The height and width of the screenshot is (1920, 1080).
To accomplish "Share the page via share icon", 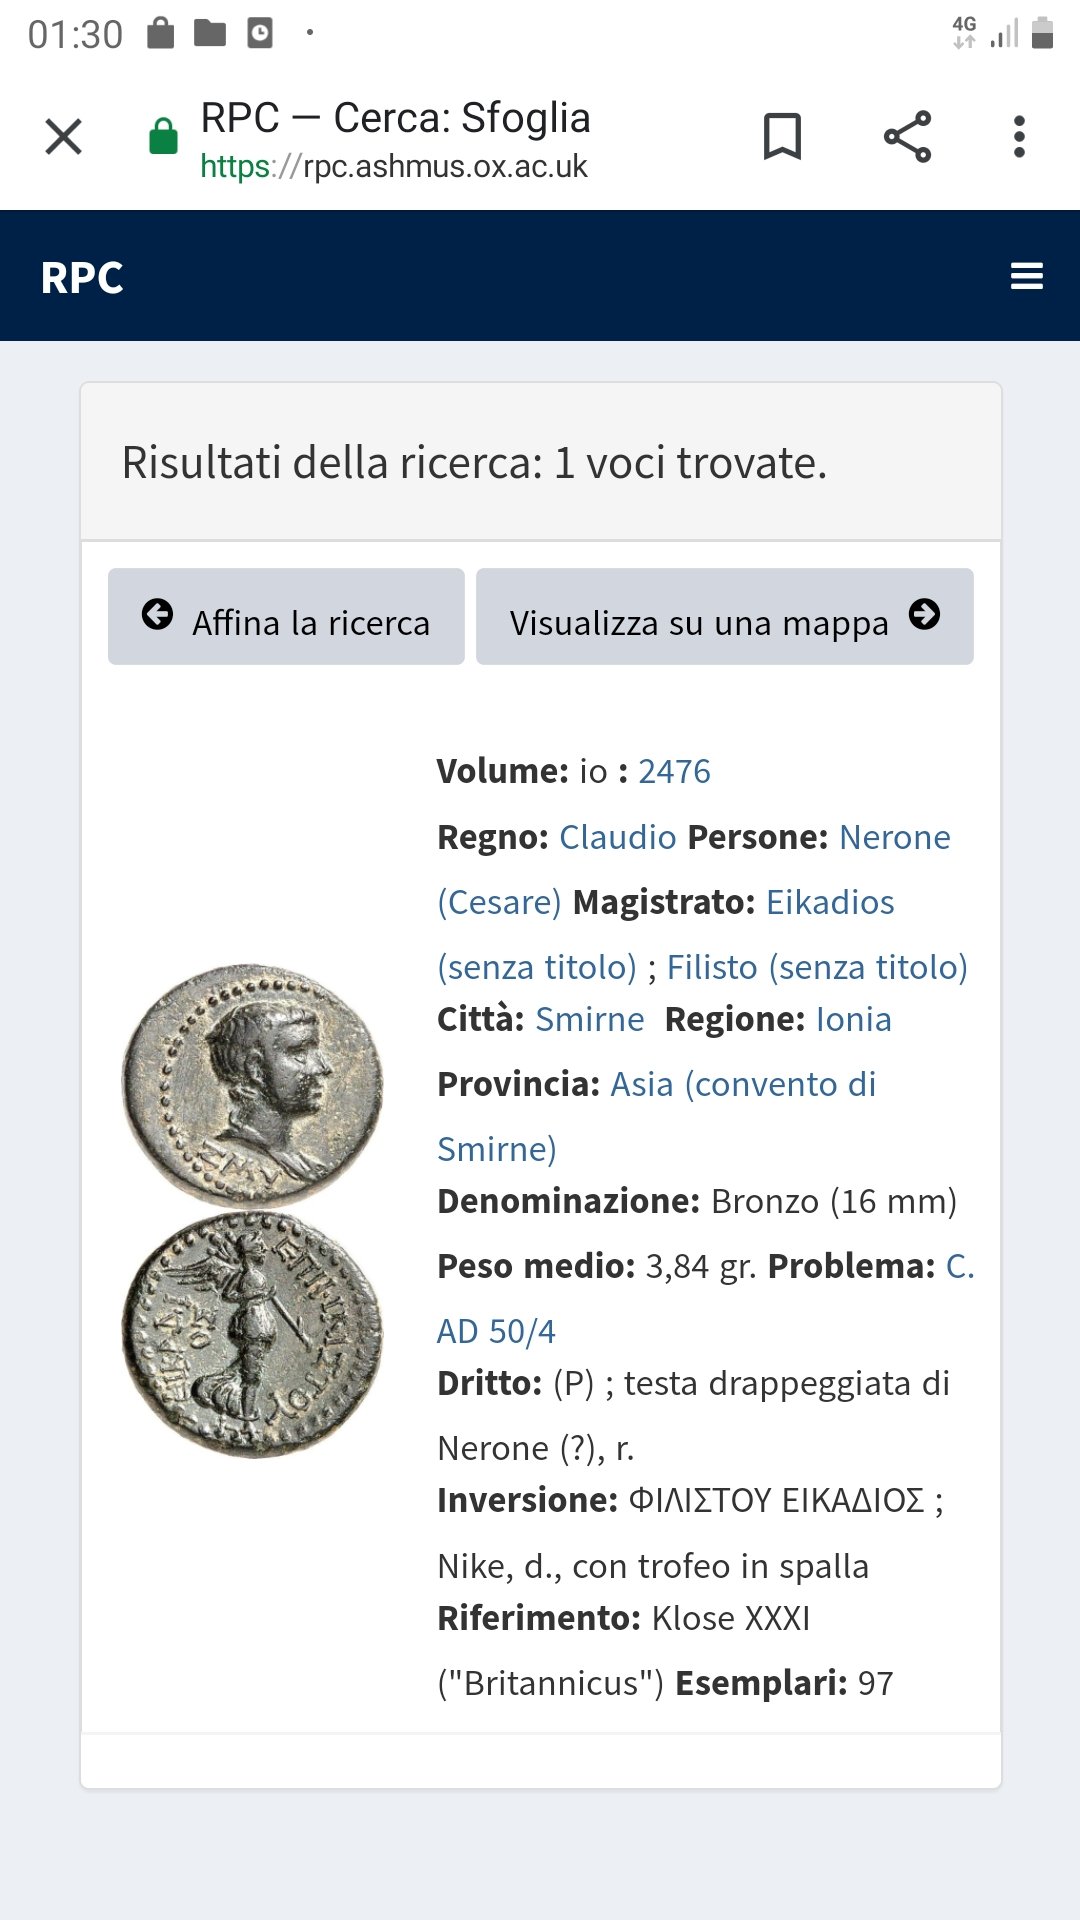I will coord(907,137).
